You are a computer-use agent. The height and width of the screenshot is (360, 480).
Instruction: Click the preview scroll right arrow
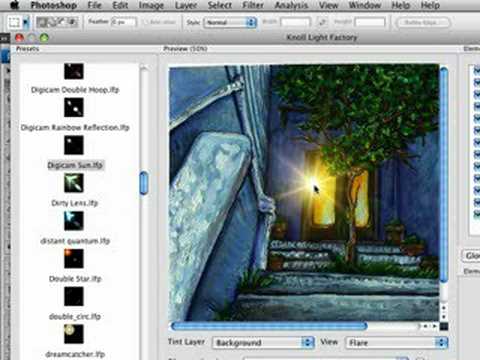434,326
